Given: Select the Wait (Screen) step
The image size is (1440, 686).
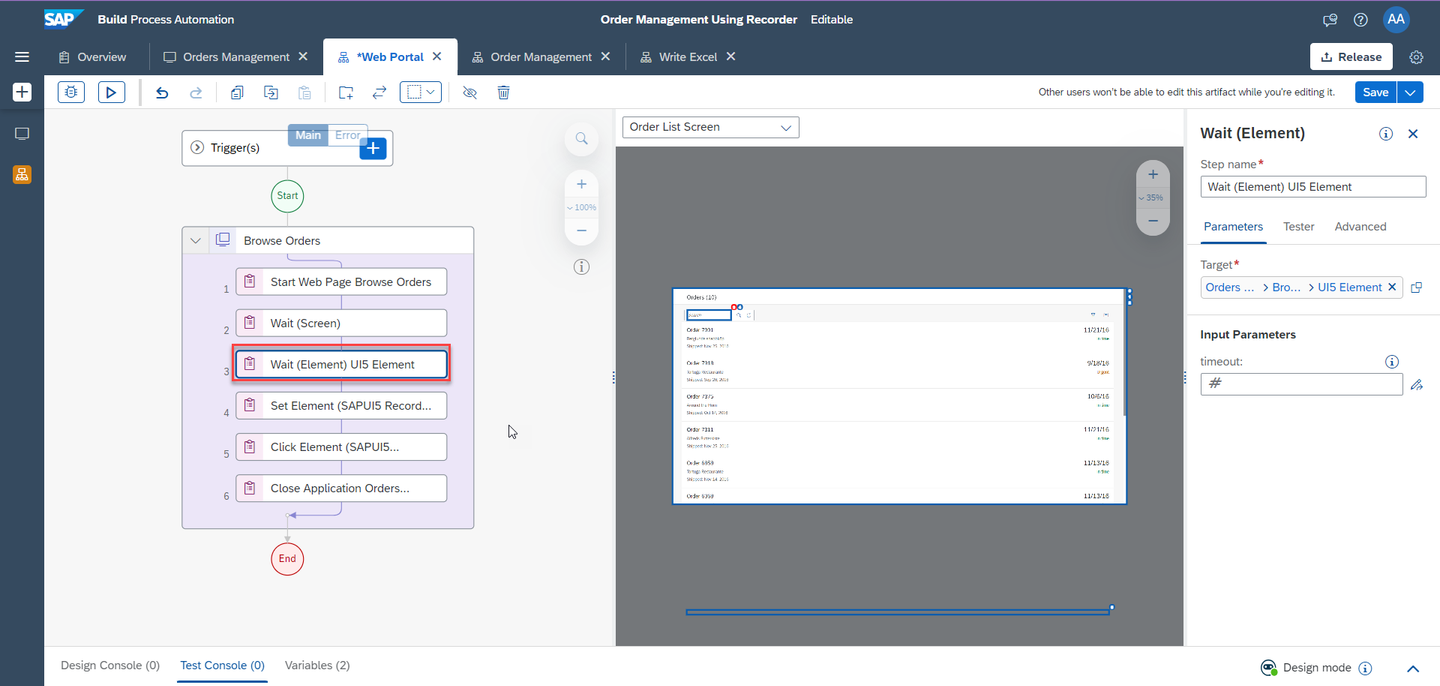Looking at the screenshot, I should tap(341, 323).
